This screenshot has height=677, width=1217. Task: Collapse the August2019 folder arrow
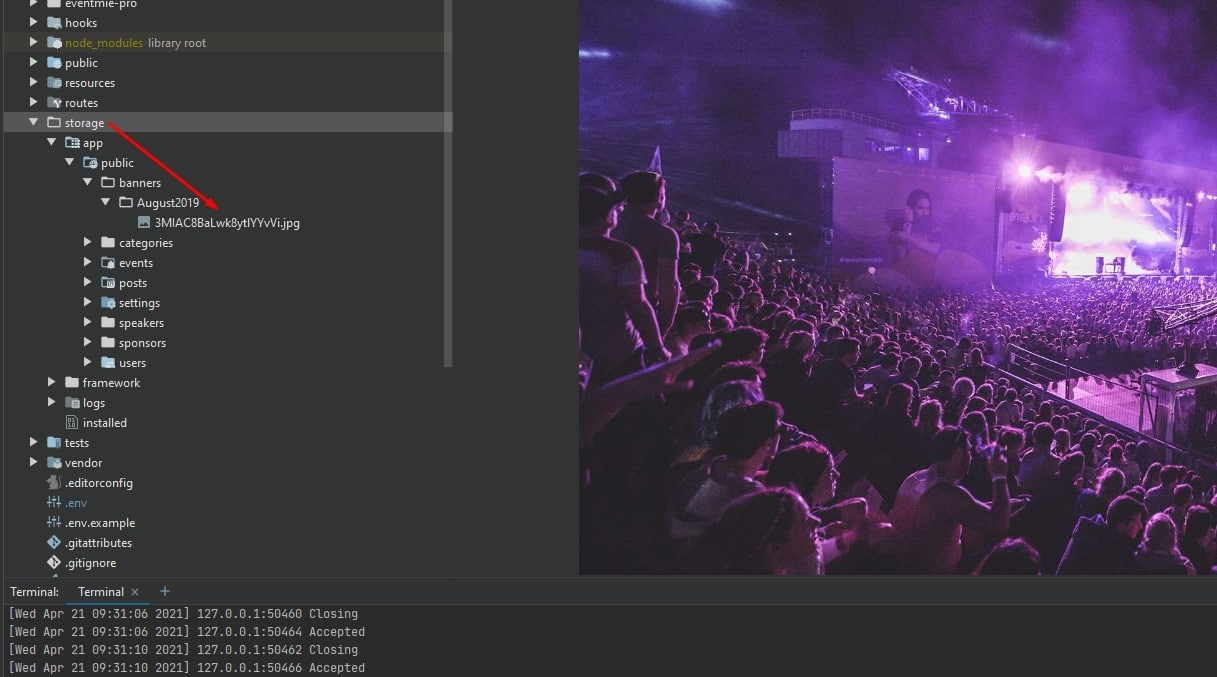[106, 203]
